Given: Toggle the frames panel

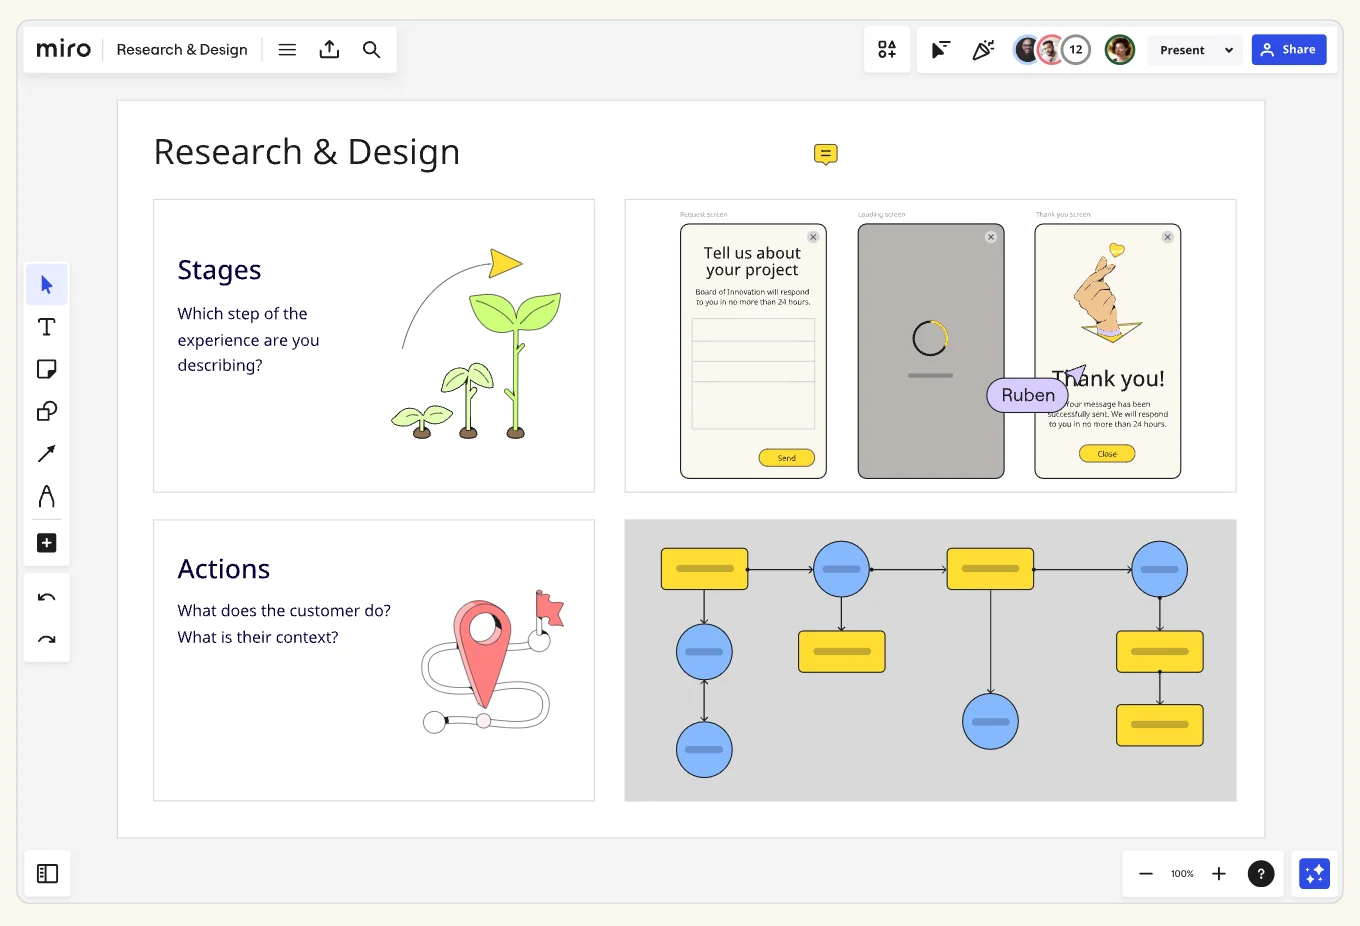Looking at the screenshot, I should click(x=47, y=873).
